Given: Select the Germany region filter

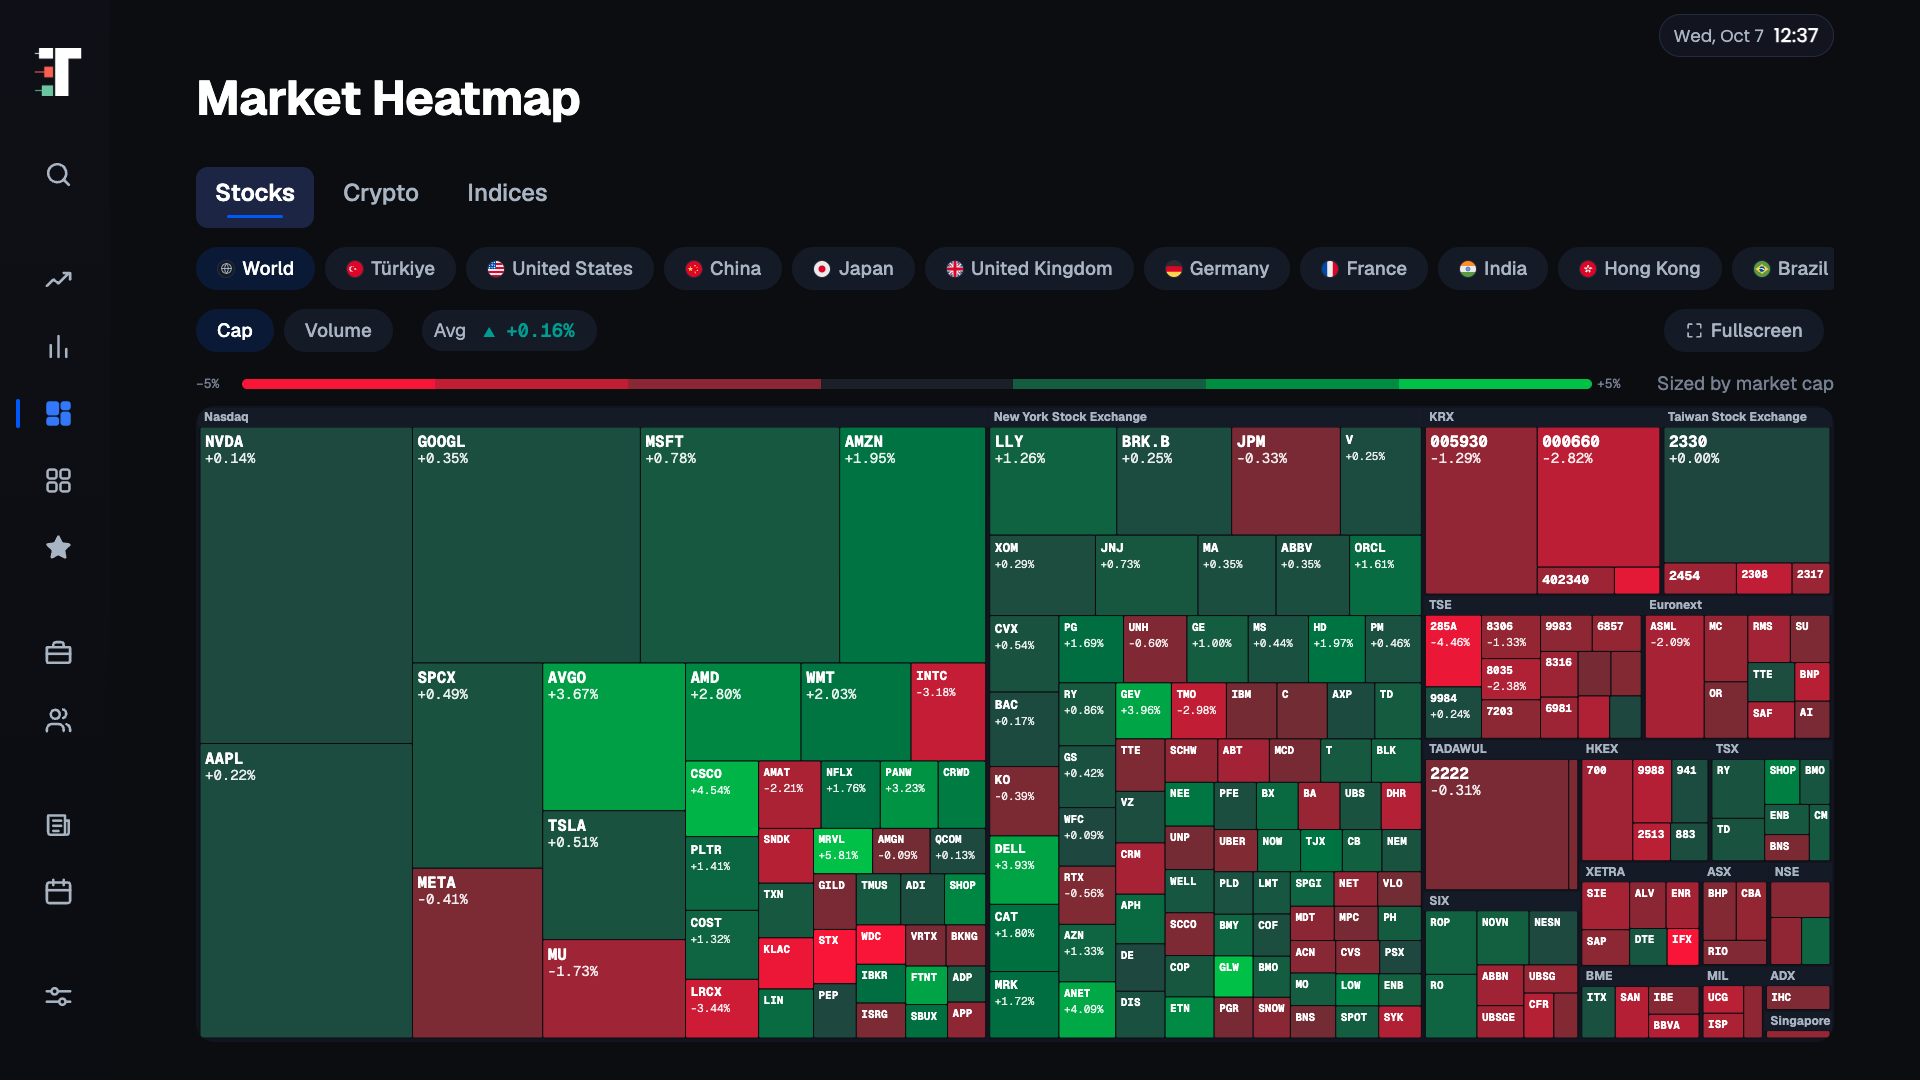Looking at the screenshot, I should (x=1217, y=269).
